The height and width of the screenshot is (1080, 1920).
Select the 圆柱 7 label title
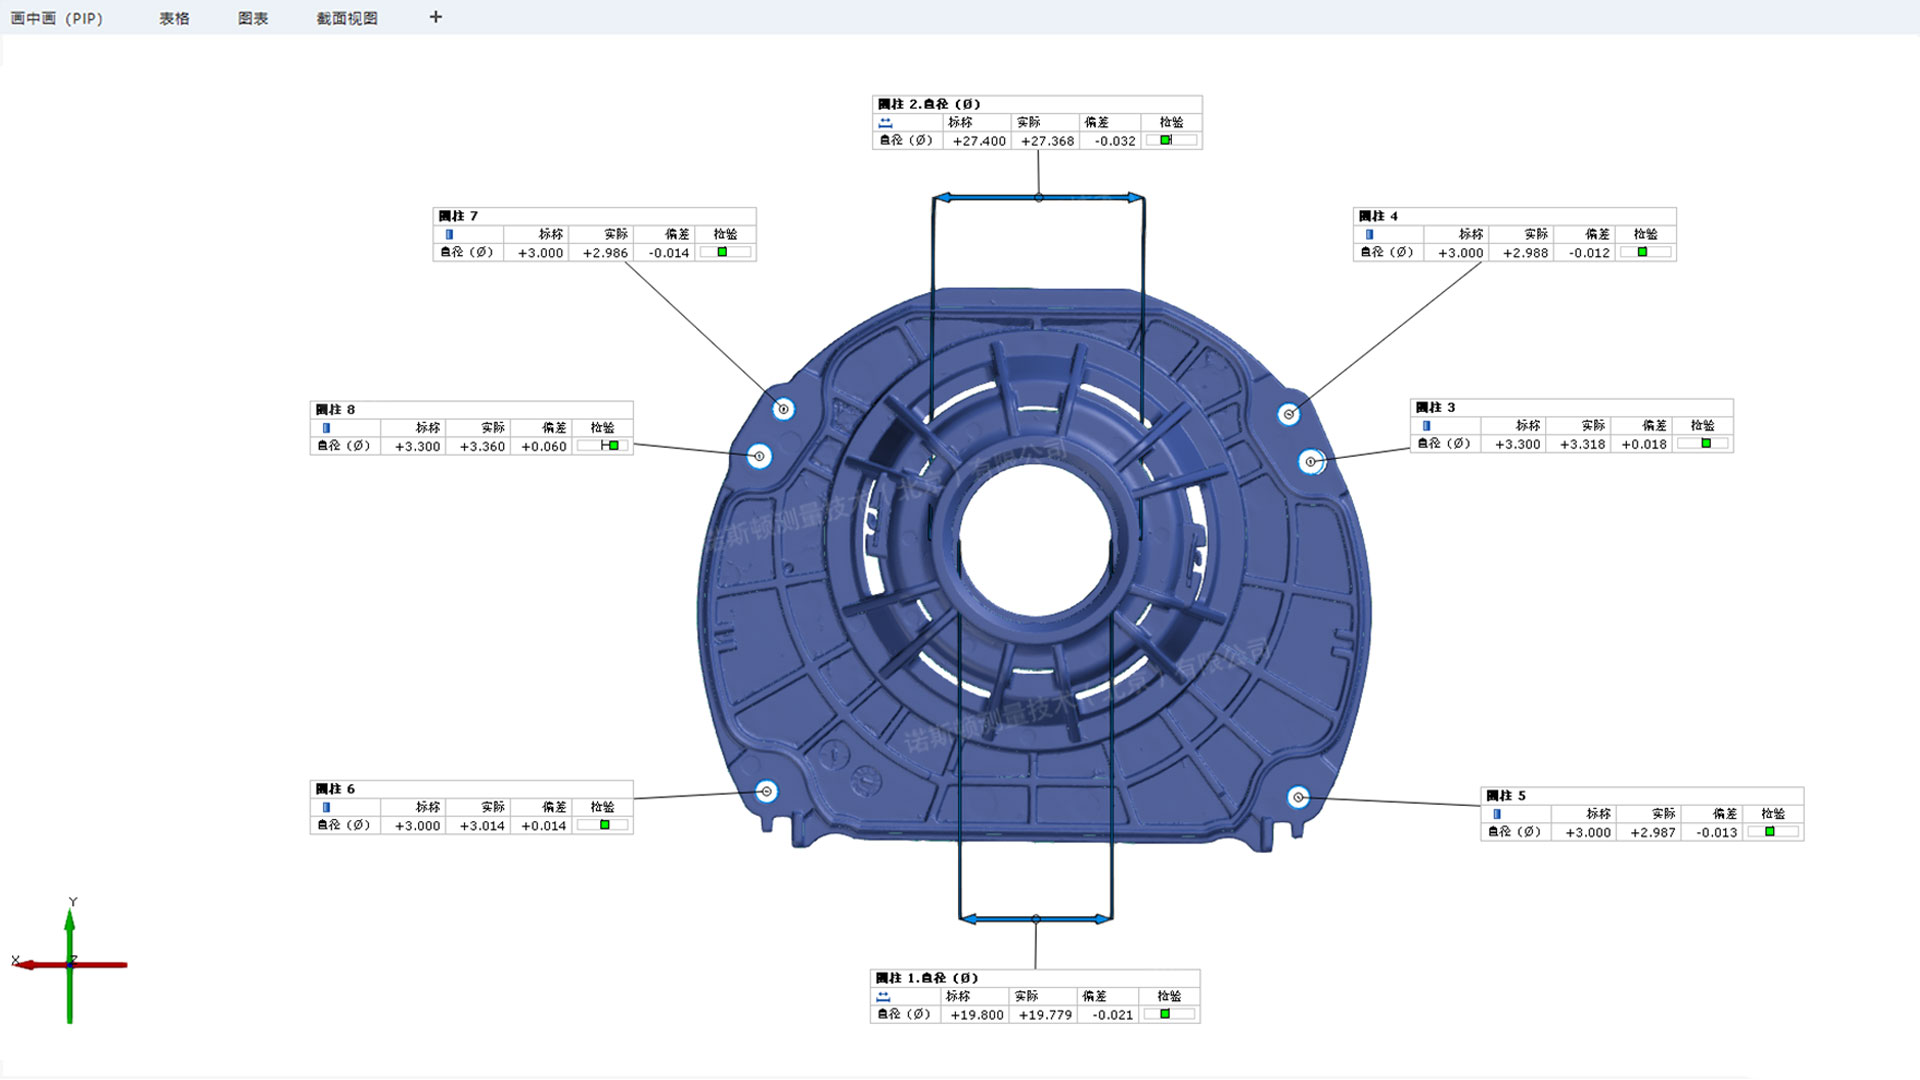(458, 216)
